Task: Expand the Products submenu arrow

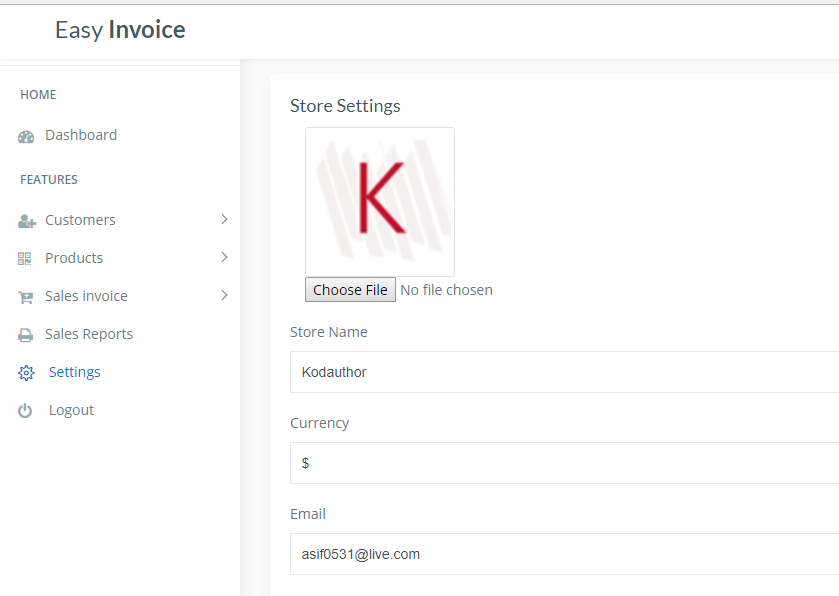Action: (x=224, y=258)
